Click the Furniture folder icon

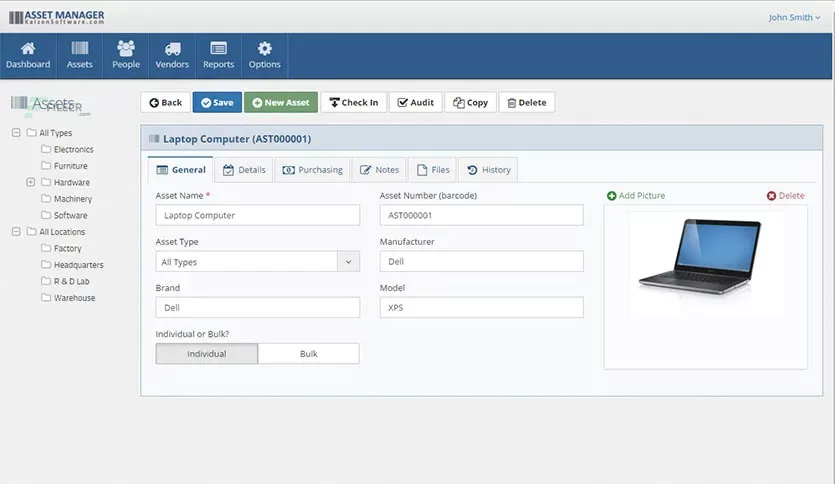click(x=46, y=165)
